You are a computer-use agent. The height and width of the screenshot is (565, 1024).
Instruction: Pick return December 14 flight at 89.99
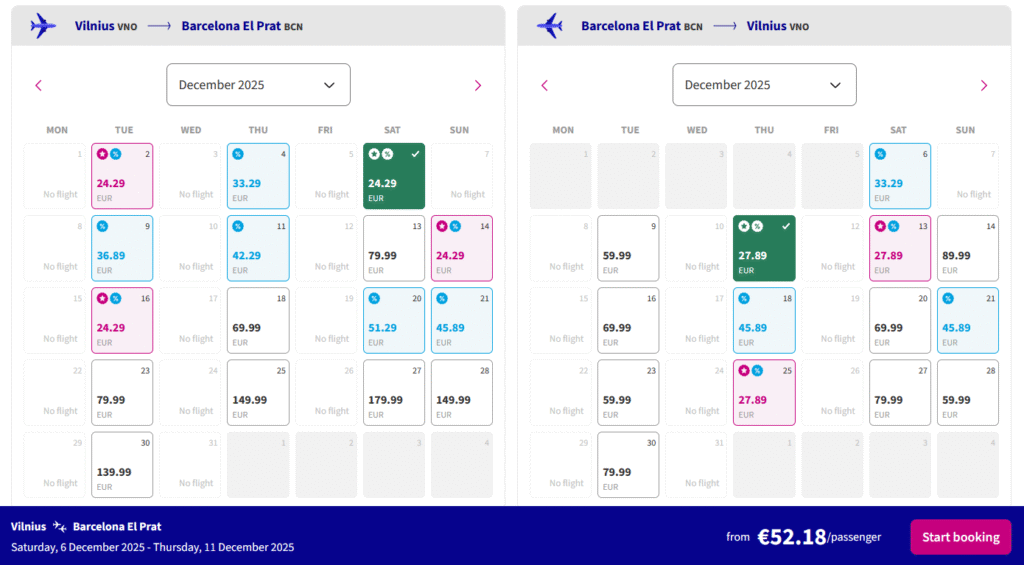968,249
